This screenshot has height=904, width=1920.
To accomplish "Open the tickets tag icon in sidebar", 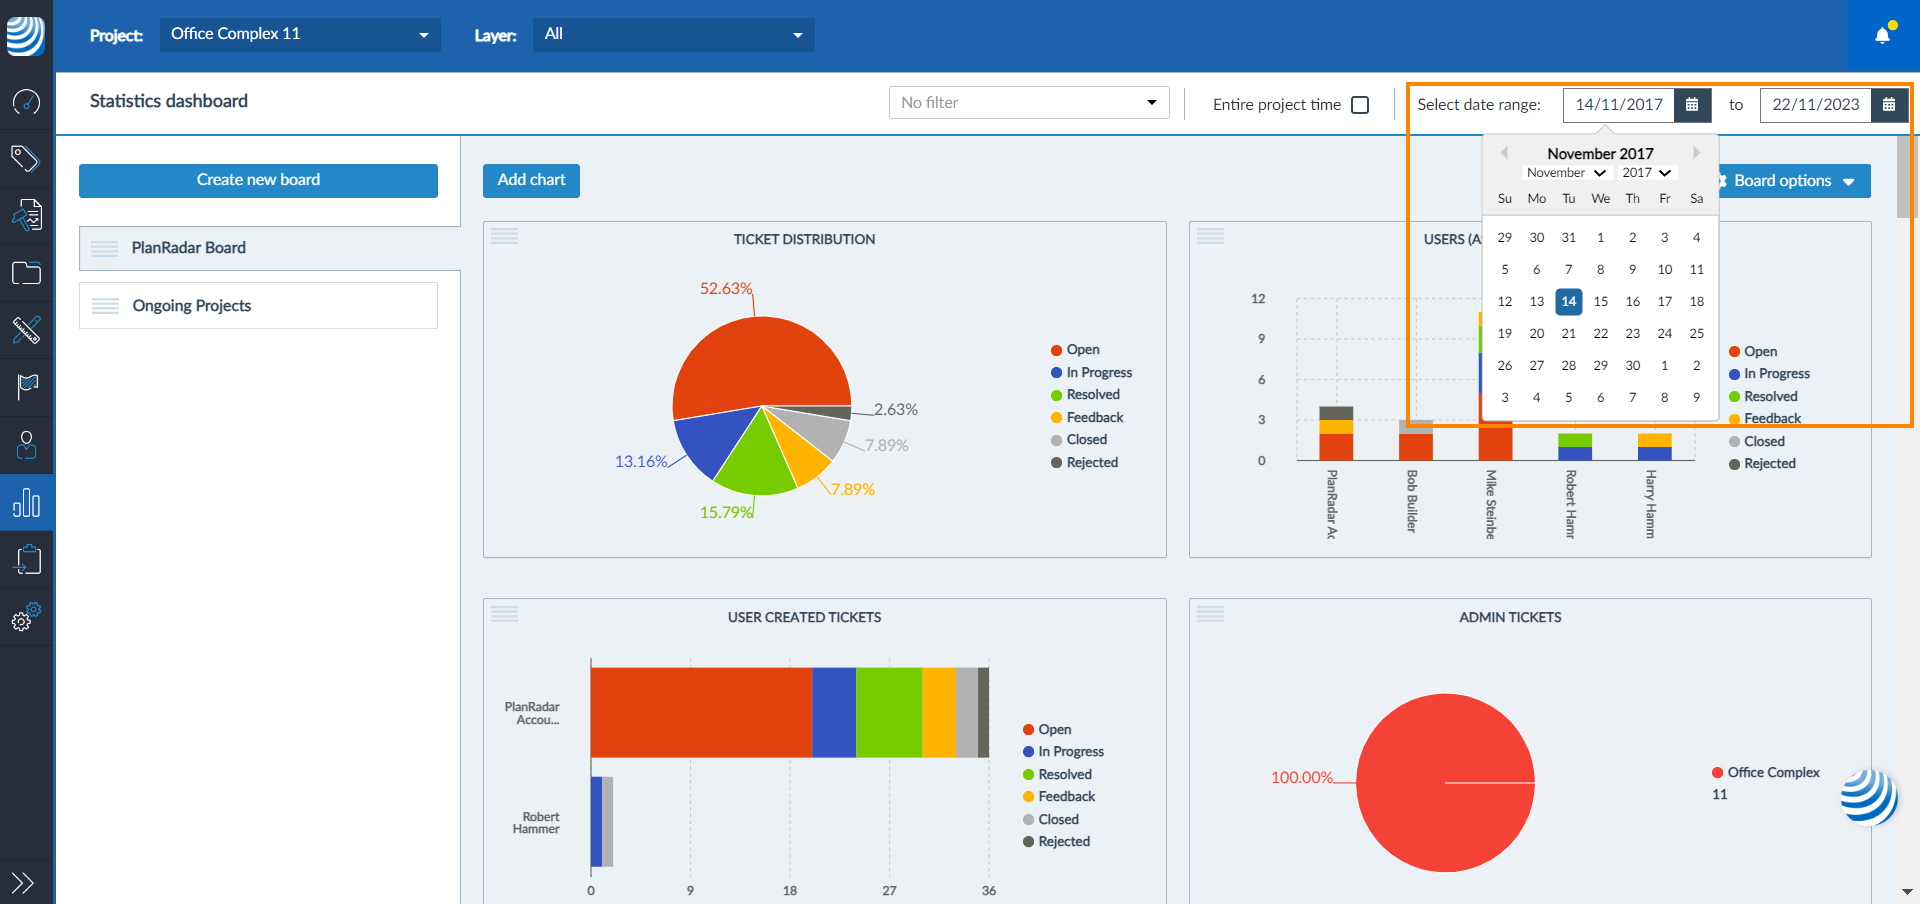I will [26, 158].
